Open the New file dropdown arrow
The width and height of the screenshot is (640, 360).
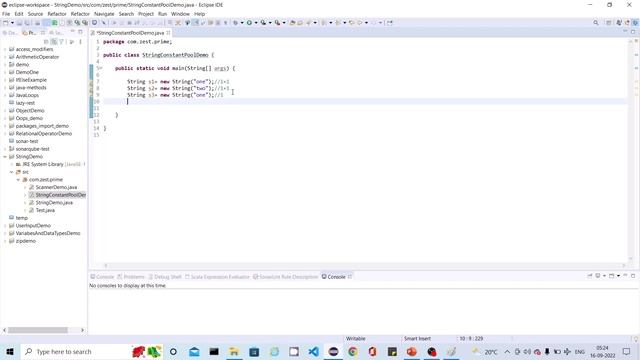pos(12,23)
